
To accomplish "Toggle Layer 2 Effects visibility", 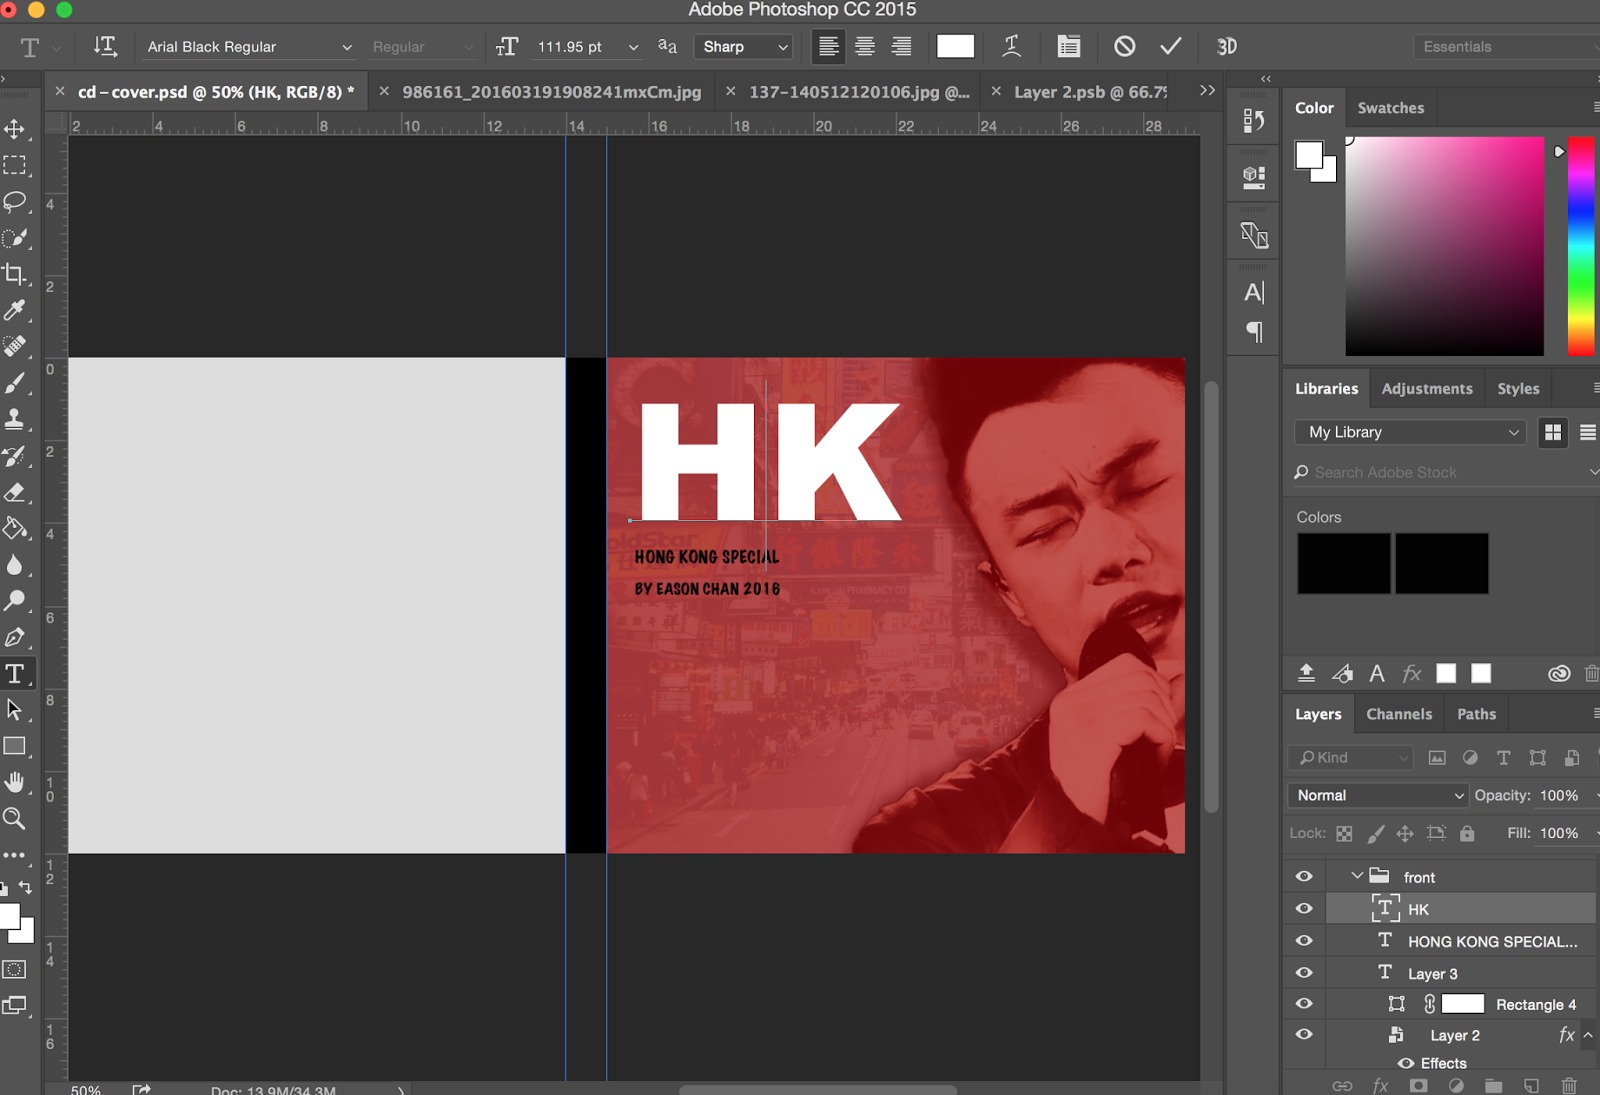I will (x=1406, y=1063).
